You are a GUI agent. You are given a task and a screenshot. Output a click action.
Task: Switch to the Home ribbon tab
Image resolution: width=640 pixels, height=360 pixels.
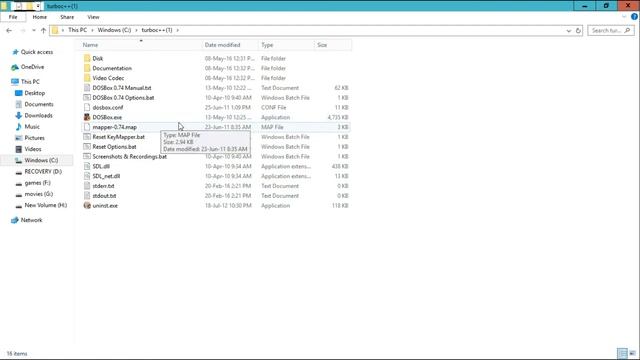coord(40,17)
